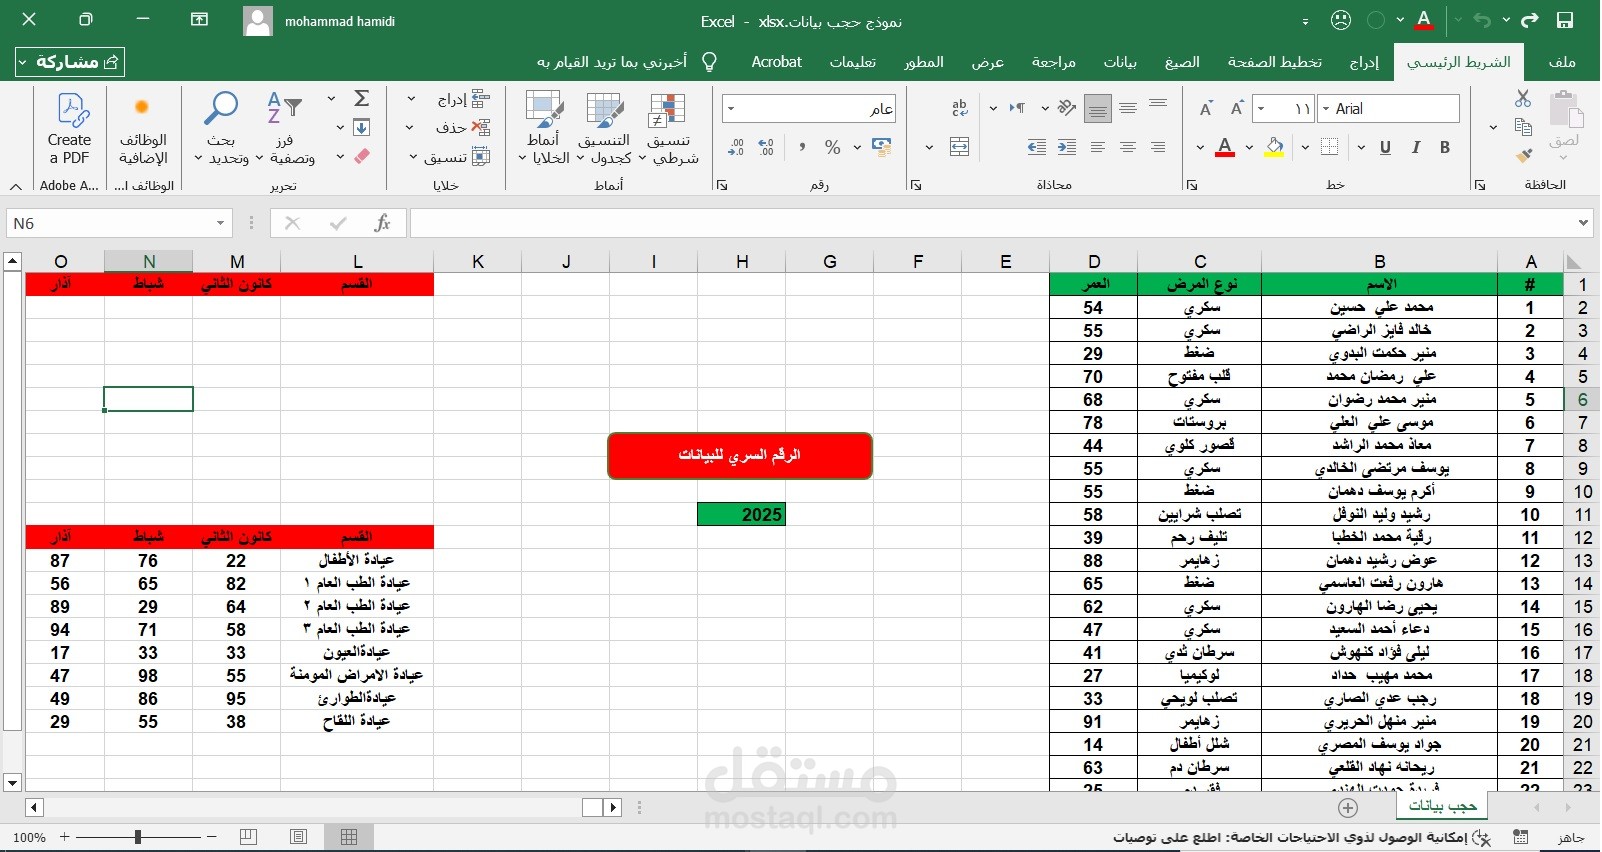Open Sort & Filter فرز وتصفية
This screenshot has width=1602, height=852.
(286, 128)
